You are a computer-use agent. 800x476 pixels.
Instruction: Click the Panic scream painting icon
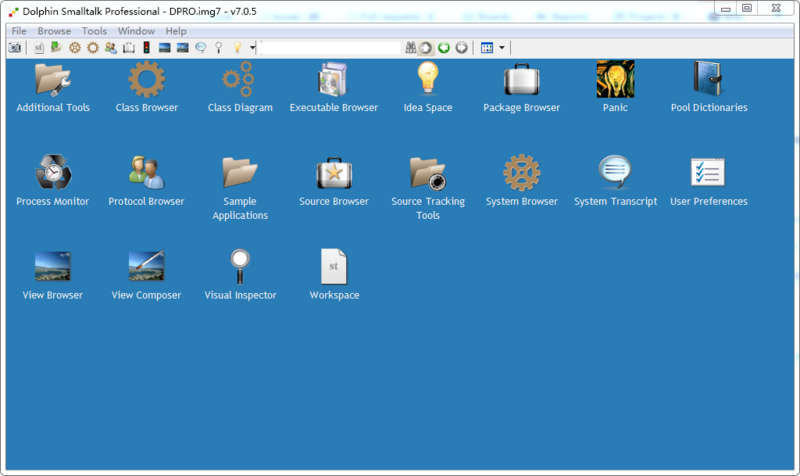click(x=615, y=79)
